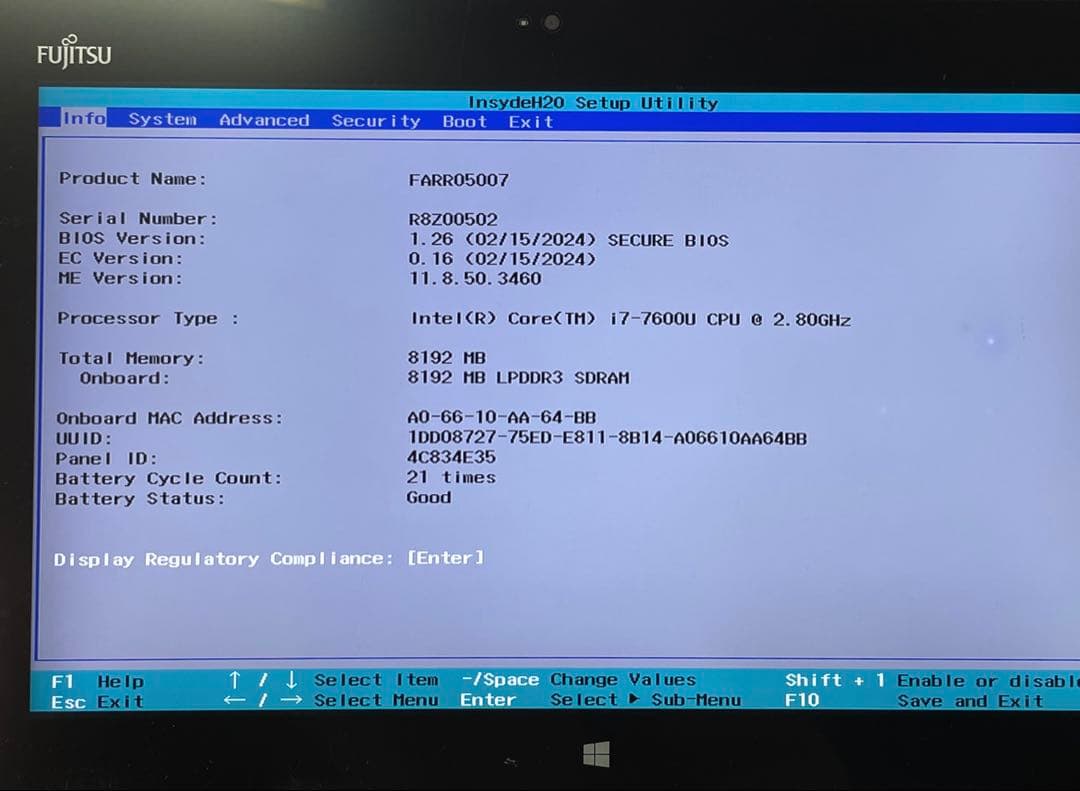Switch to the Exit tab
This screenshot has width=1080, height=791.
pyautogui.click(x=530, y=122)
